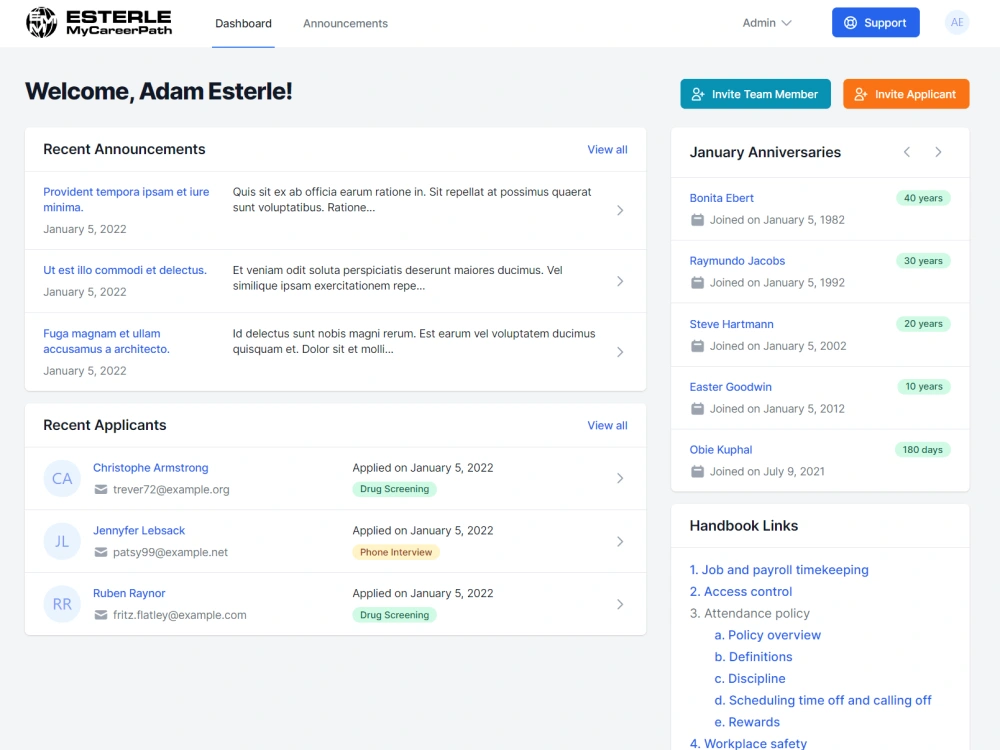Open Bonita Ebert's profile link
The height and width of the screenshot is (750, 1000).
pos(721,198)
